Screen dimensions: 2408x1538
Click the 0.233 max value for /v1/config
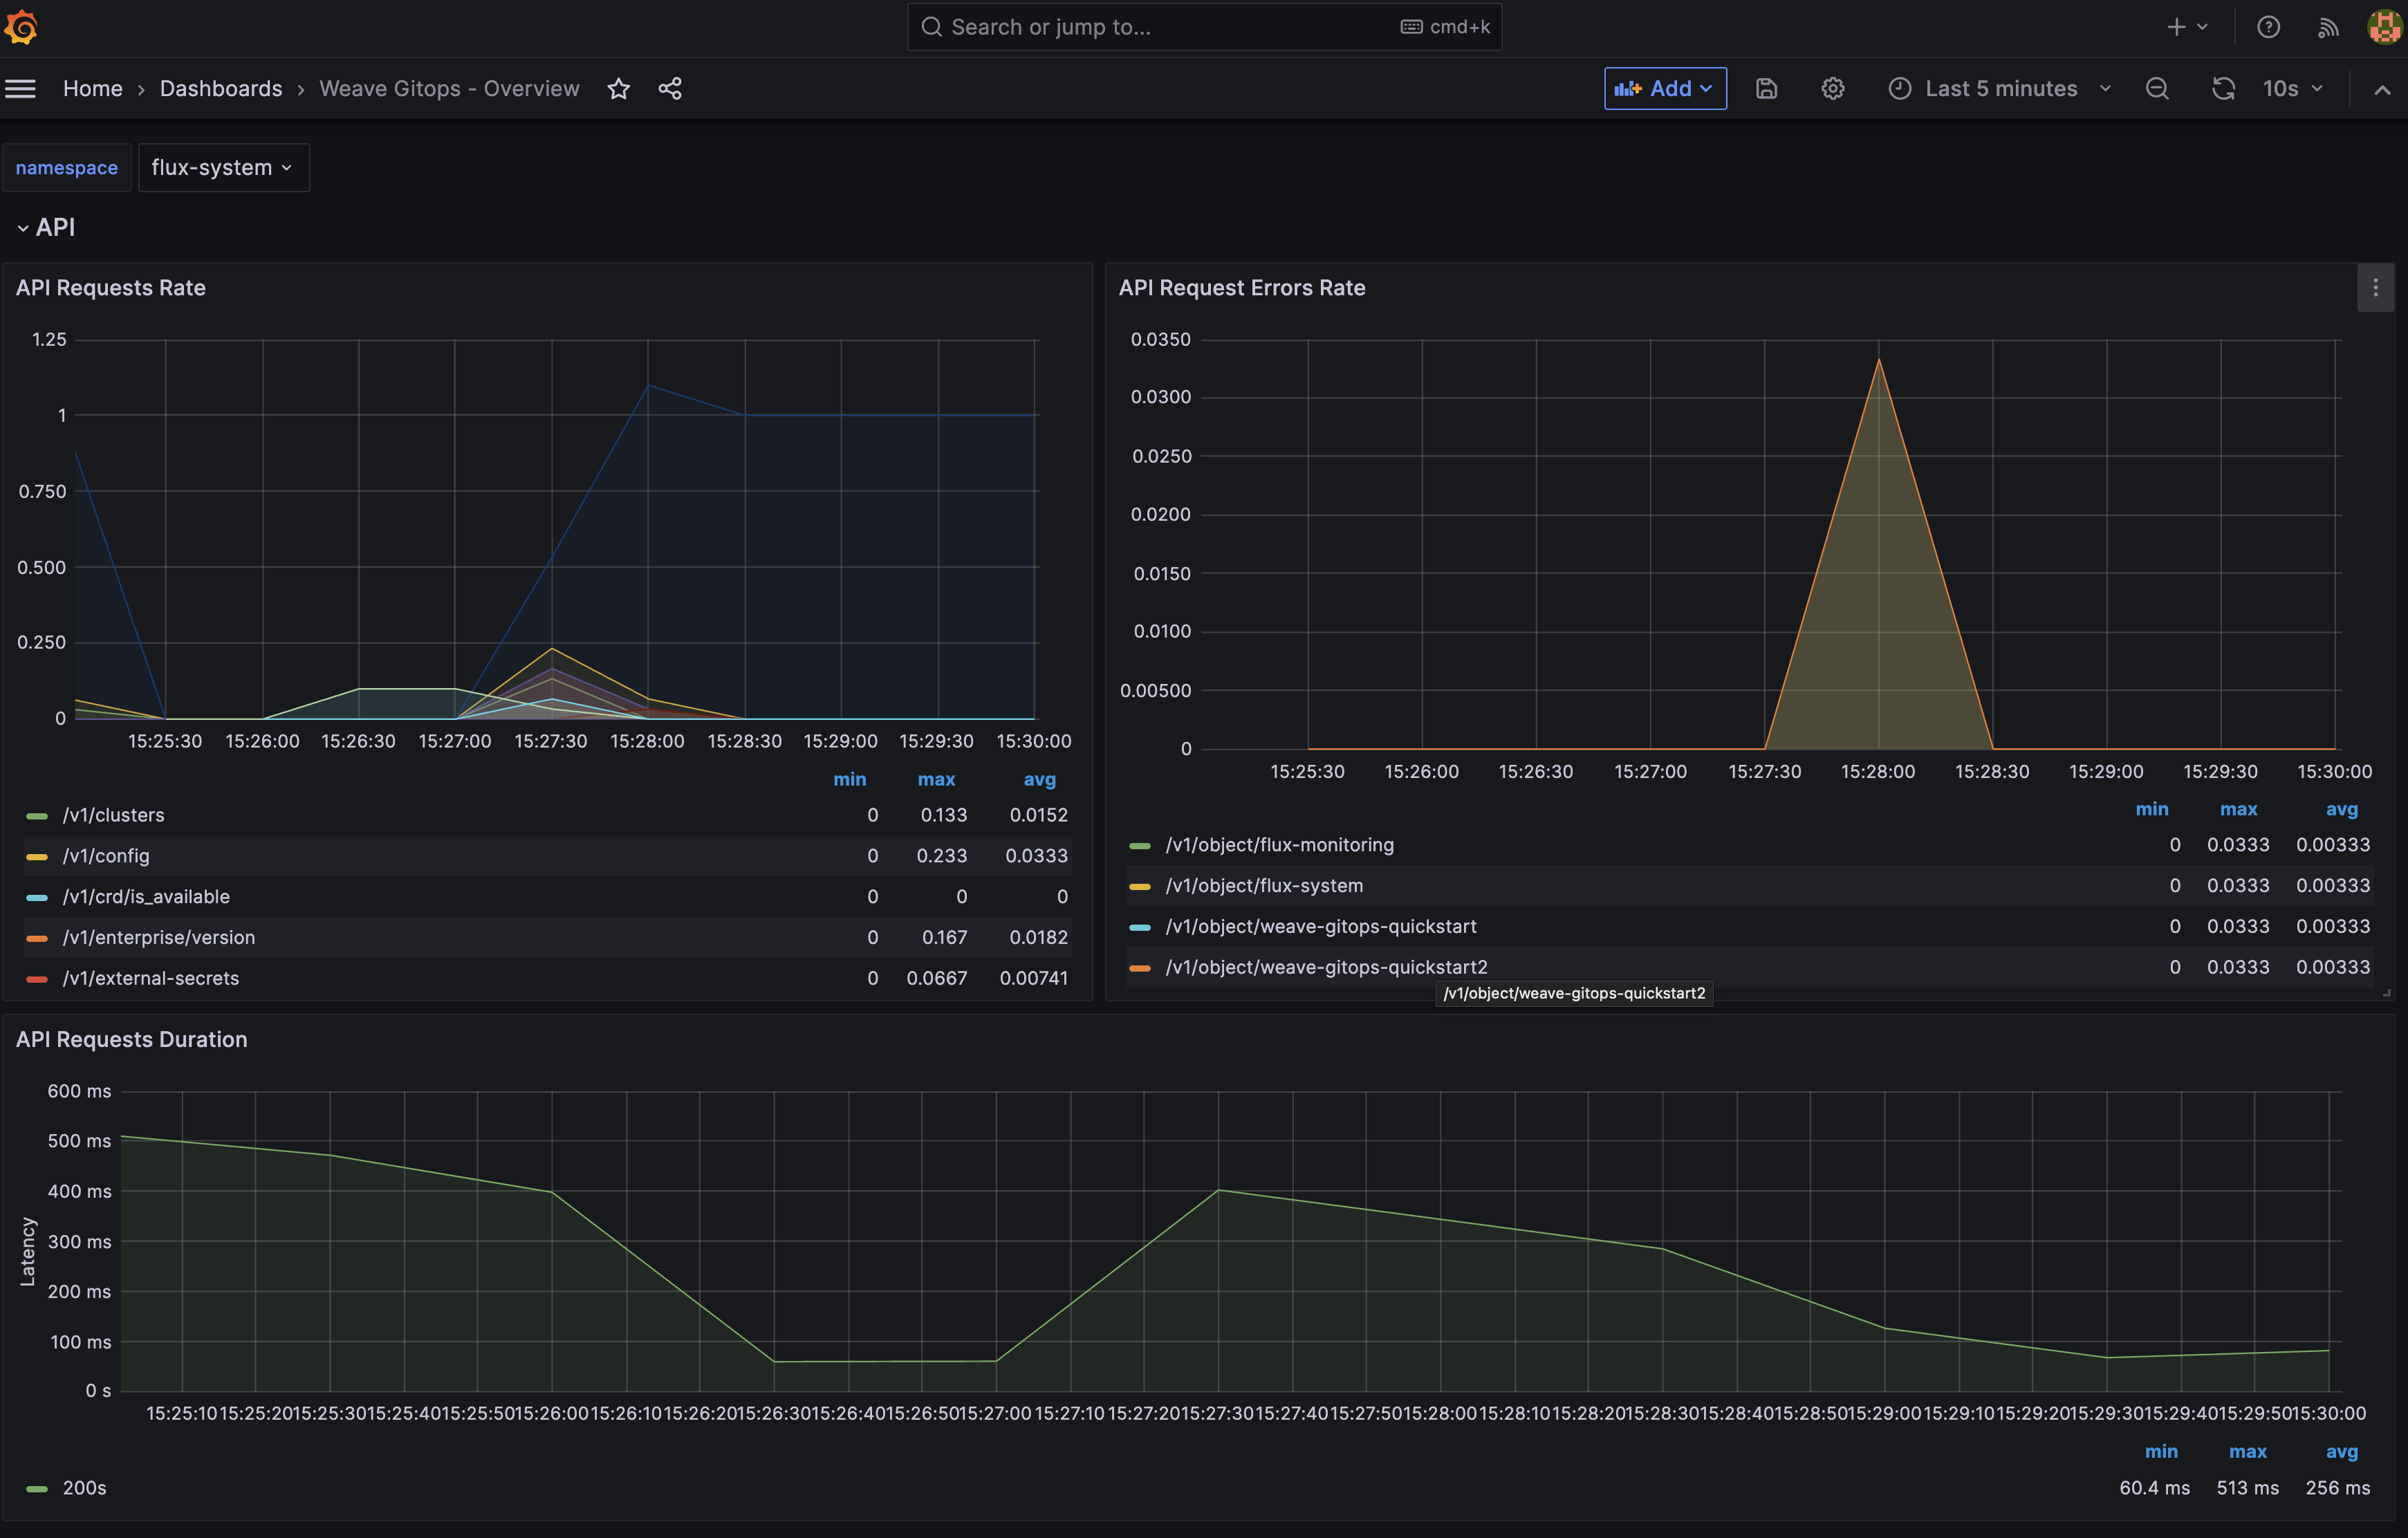coord(942,856)
